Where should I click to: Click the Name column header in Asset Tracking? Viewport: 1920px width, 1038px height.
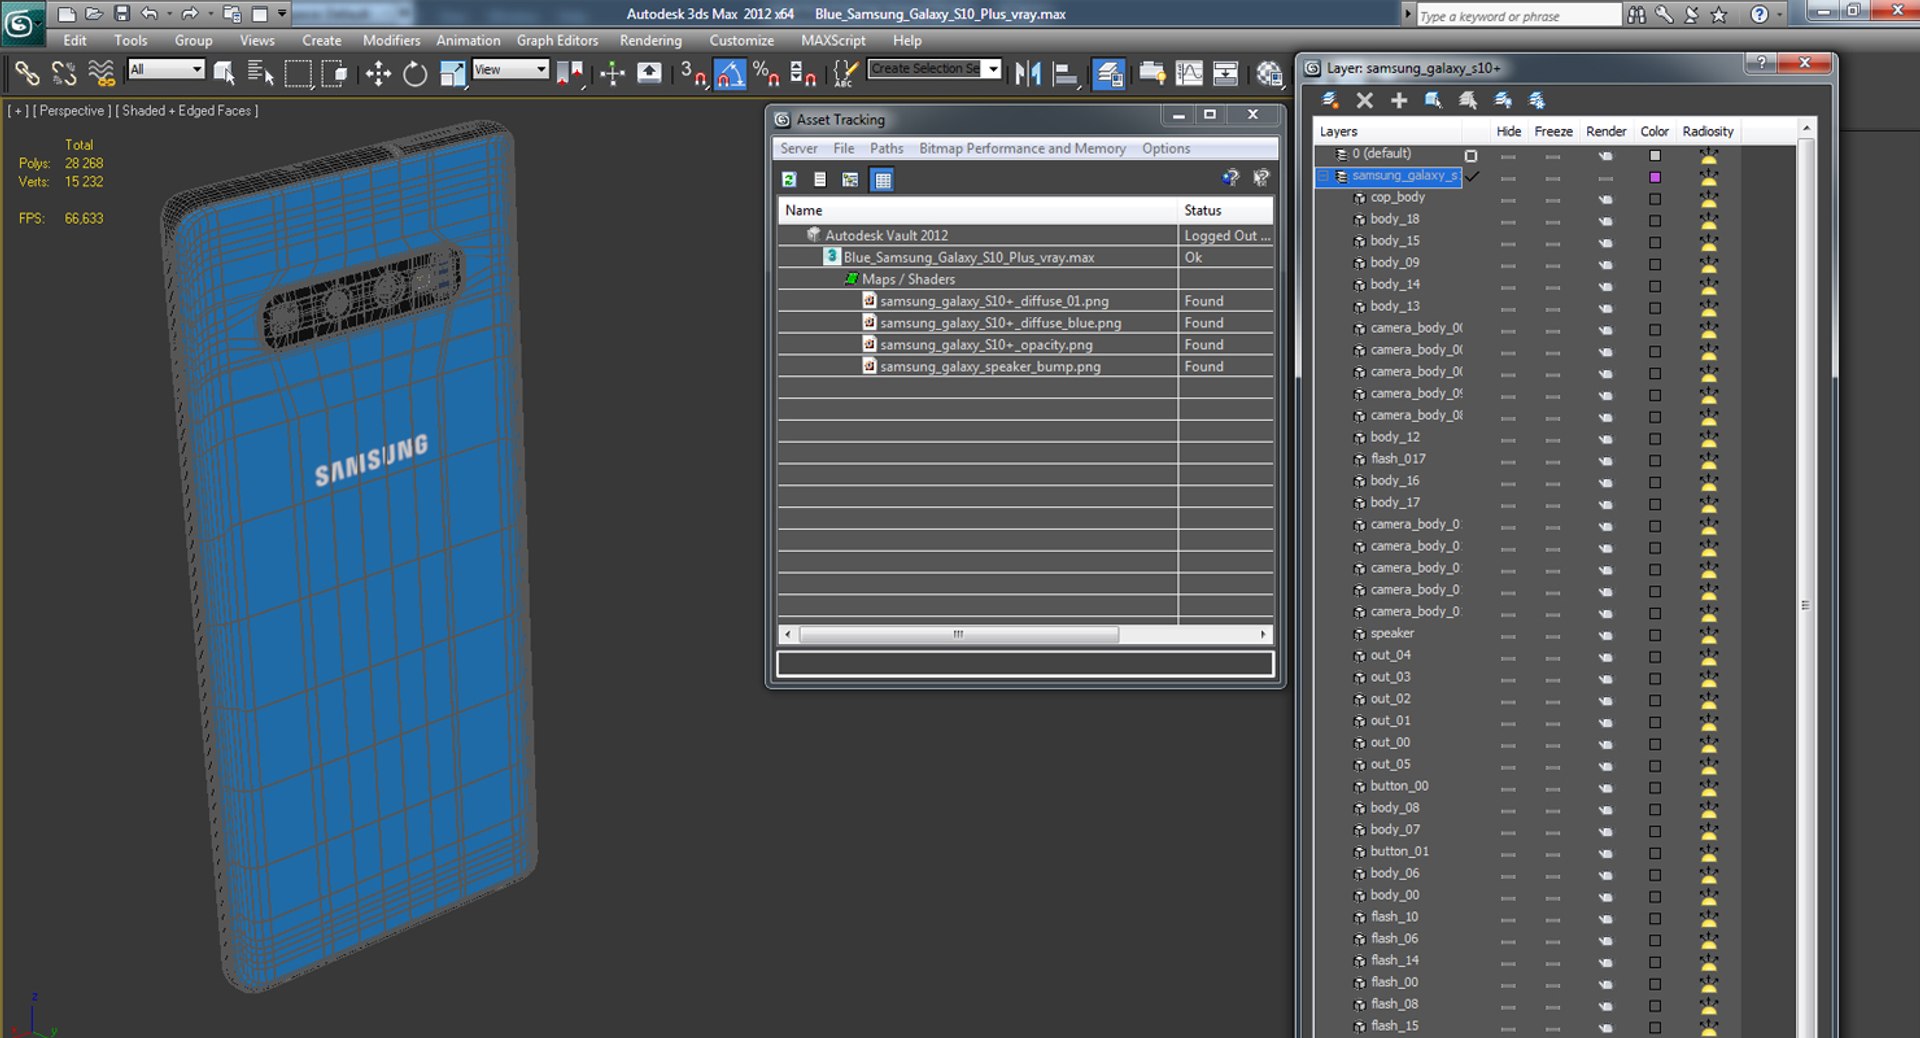point(977,210)
